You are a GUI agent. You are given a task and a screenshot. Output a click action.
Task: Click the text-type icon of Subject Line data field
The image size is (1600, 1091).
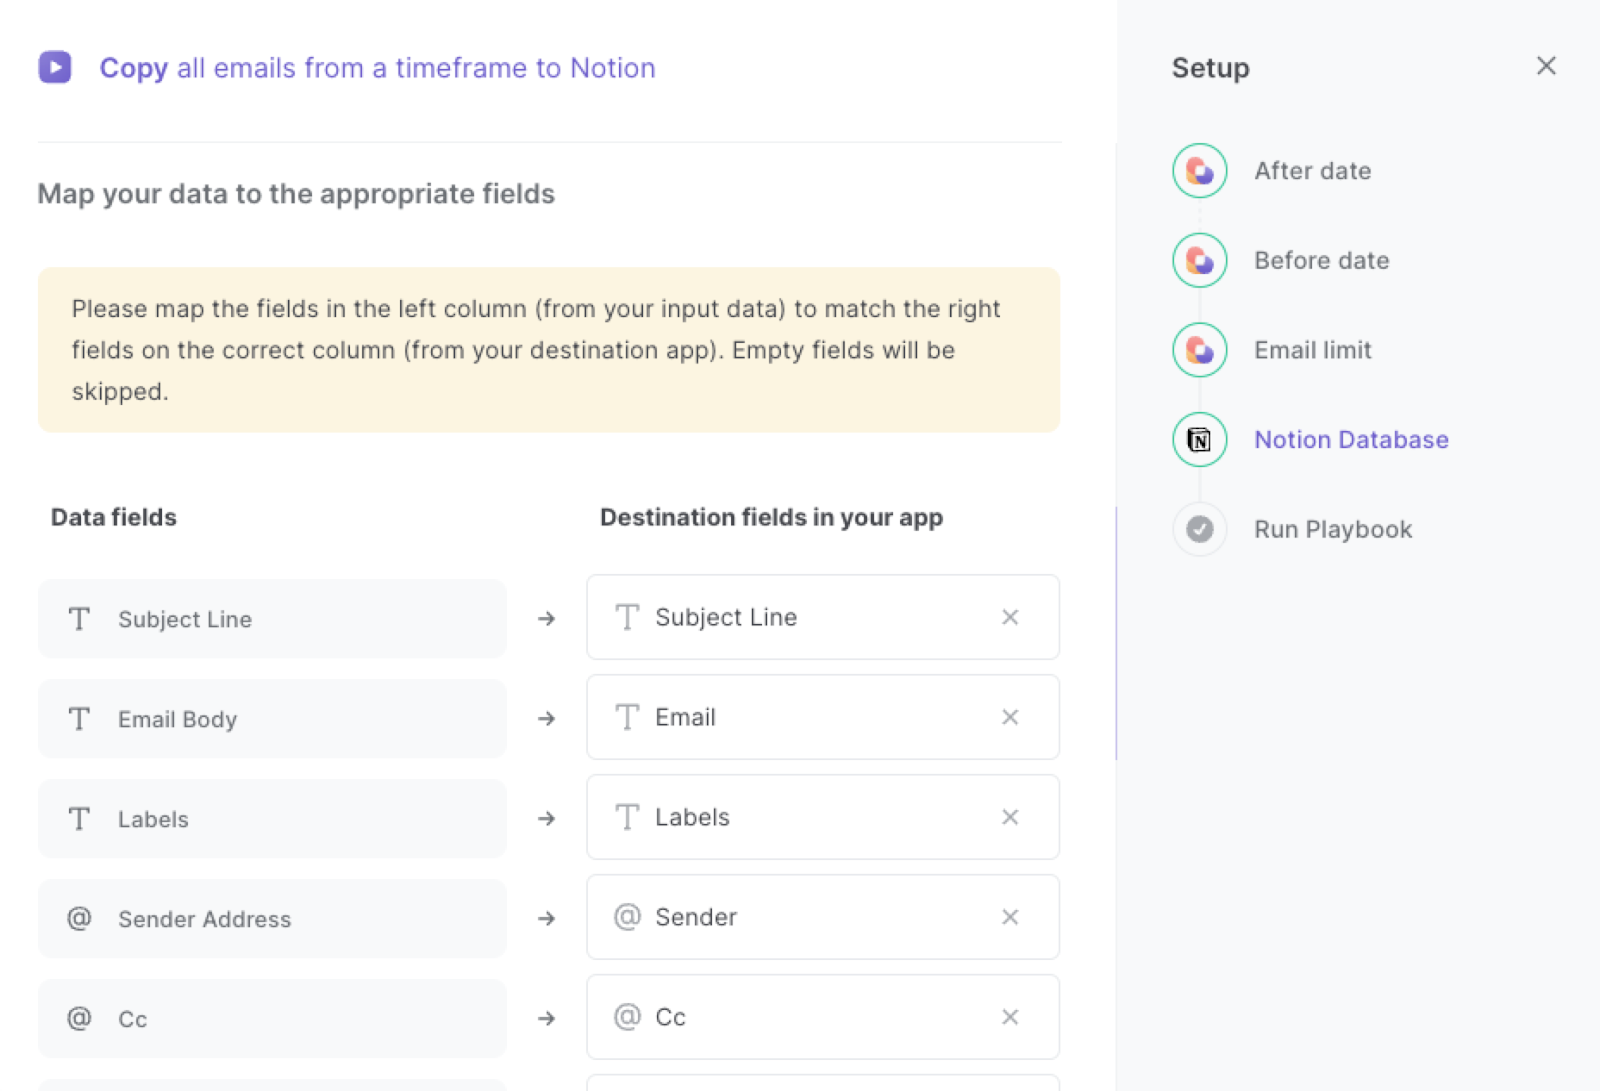tap(79, 619)
